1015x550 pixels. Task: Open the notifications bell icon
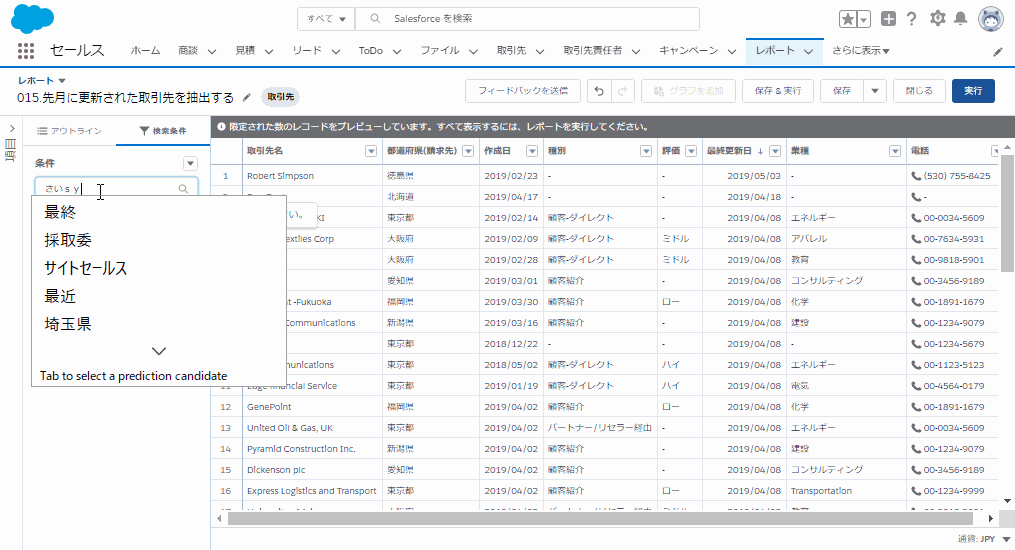click(x=961, y=18)
